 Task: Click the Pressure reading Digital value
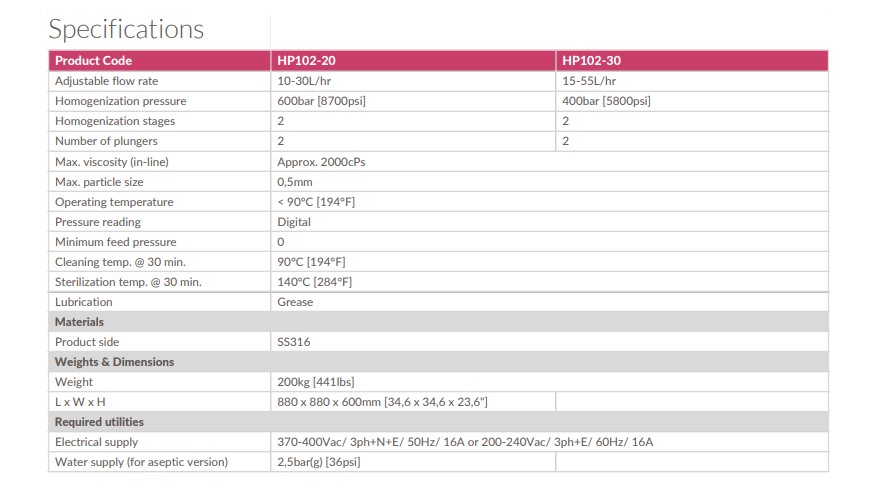point(294,222)
